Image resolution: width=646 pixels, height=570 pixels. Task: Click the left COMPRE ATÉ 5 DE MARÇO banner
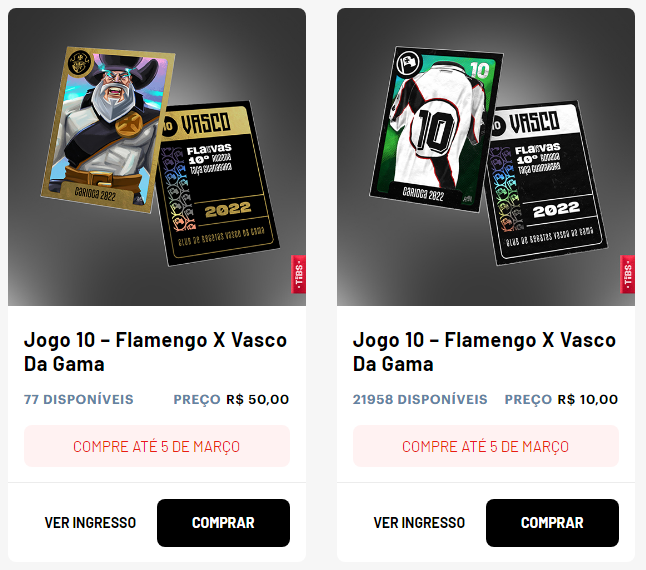coord(157,446)
